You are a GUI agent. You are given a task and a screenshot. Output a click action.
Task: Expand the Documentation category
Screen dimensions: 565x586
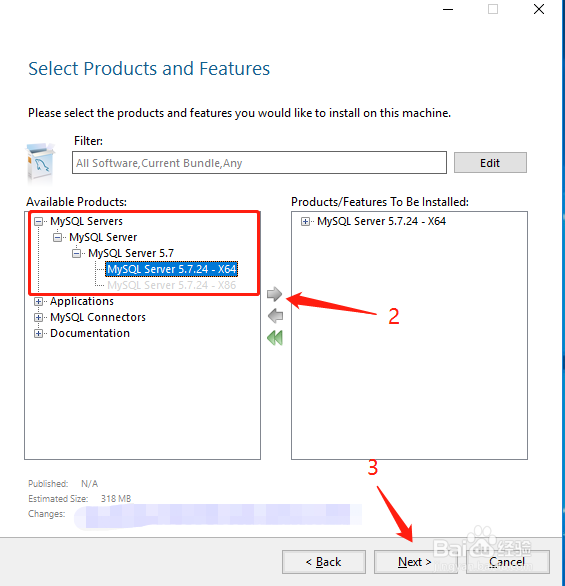pos(38,333)
